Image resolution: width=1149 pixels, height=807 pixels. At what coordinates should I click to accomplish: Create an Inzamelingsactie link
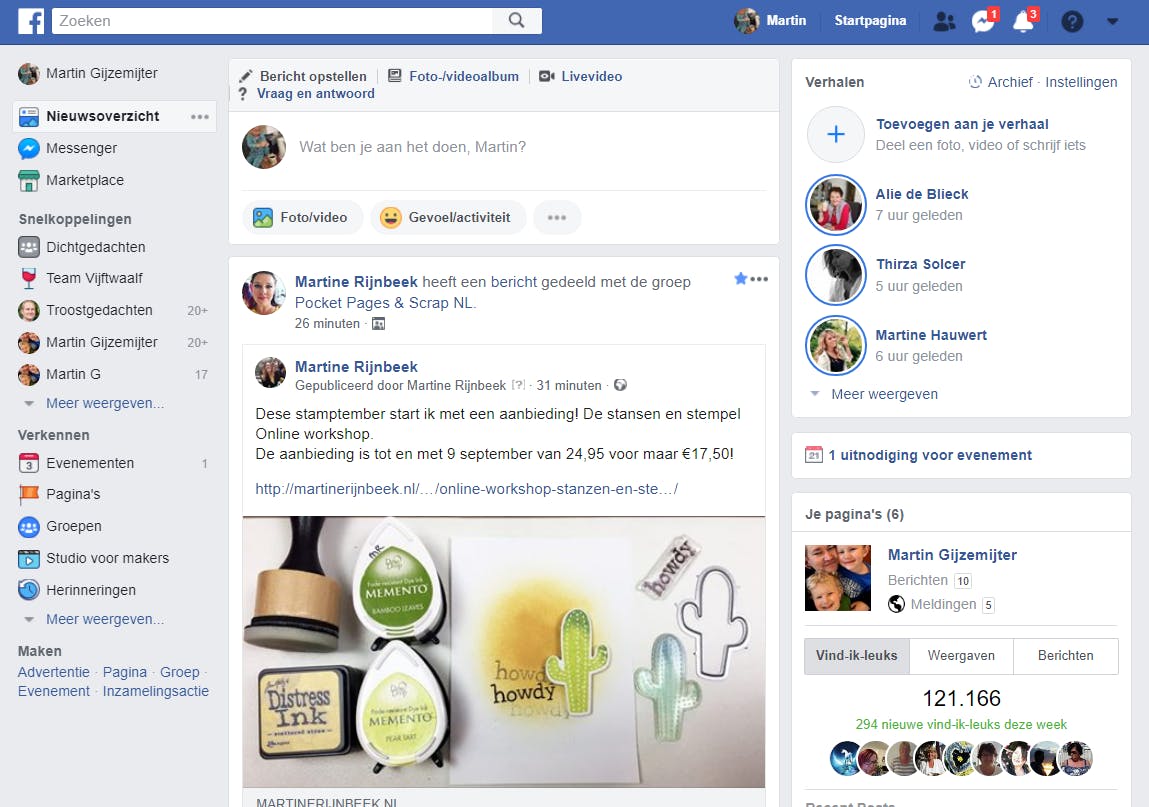(155, 691)
